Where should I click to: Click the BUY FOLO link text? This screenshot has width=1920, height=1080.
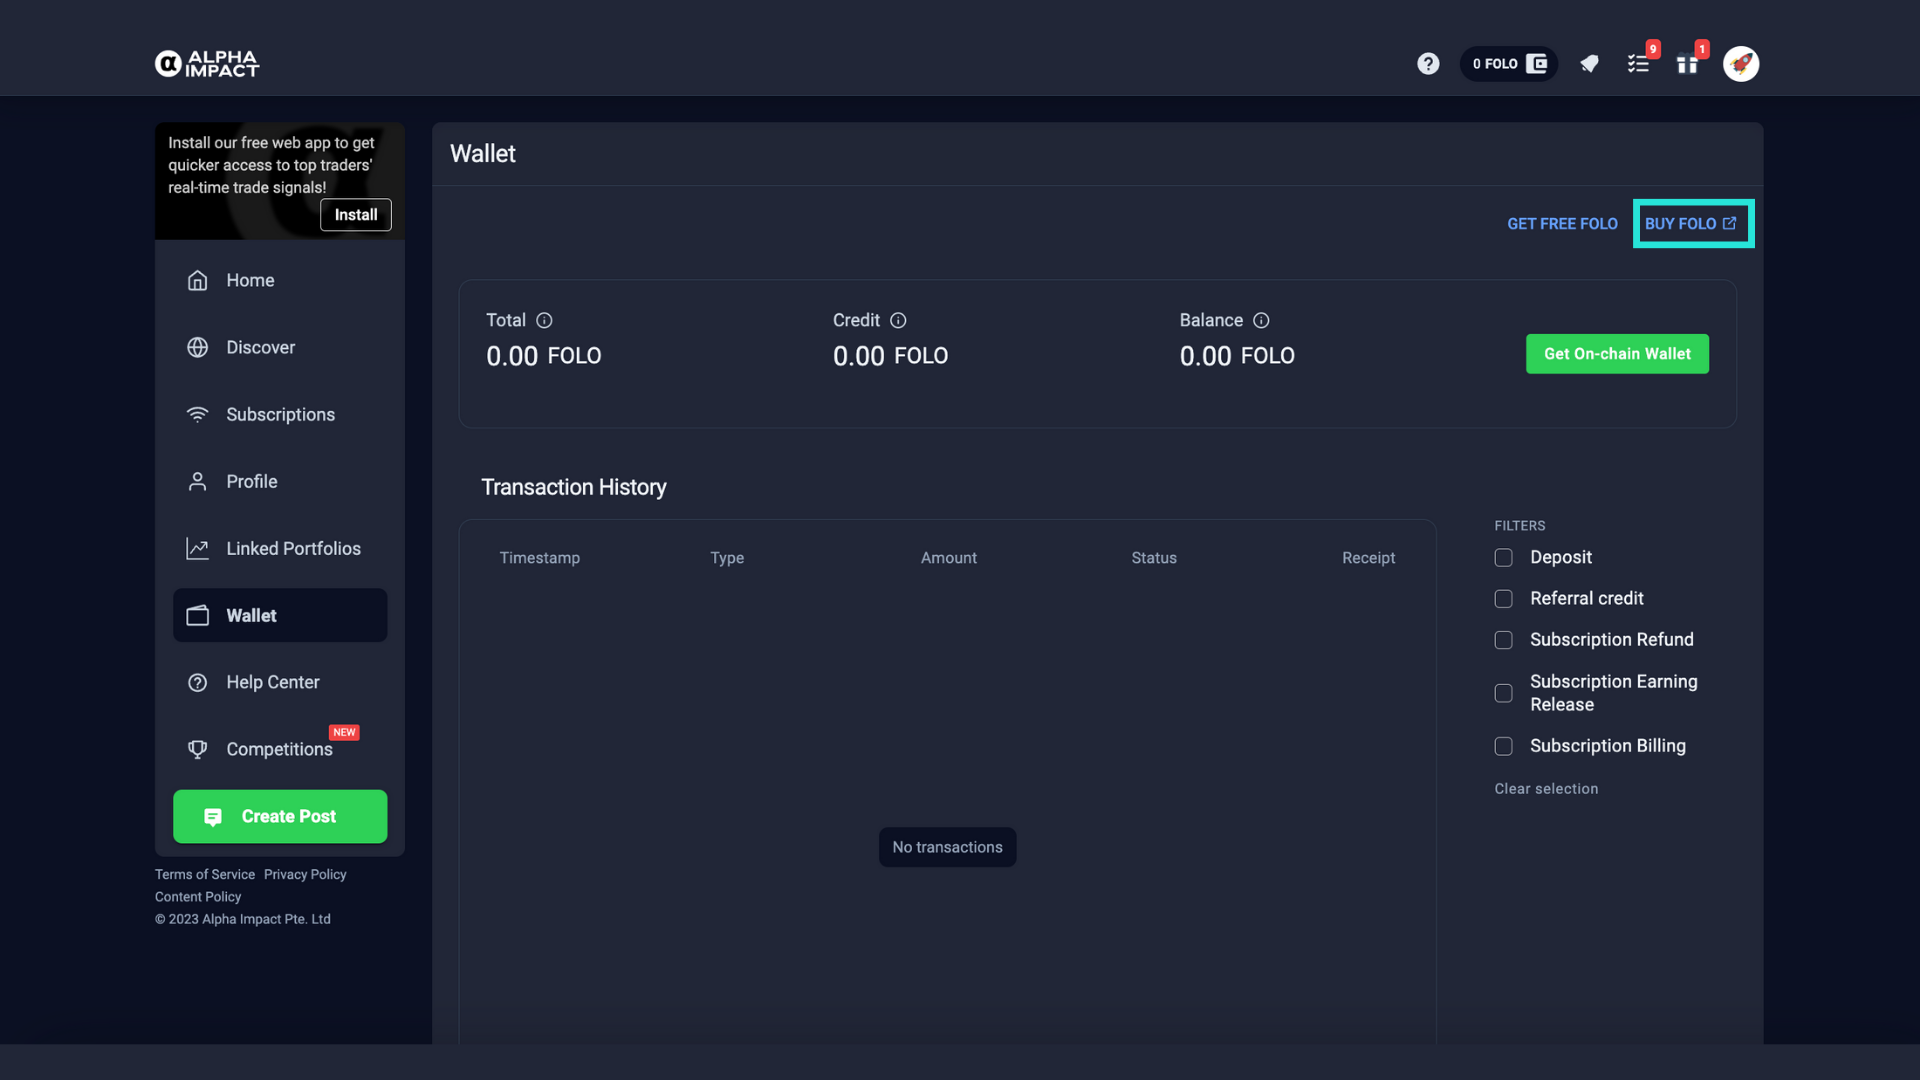1680,224
